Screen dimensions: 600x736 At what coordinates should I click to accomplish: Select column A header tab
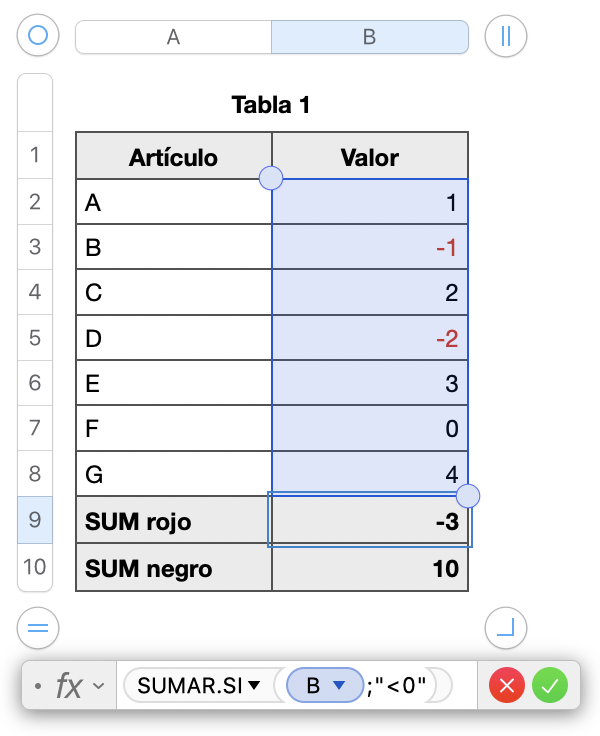[x=173, y=37]
